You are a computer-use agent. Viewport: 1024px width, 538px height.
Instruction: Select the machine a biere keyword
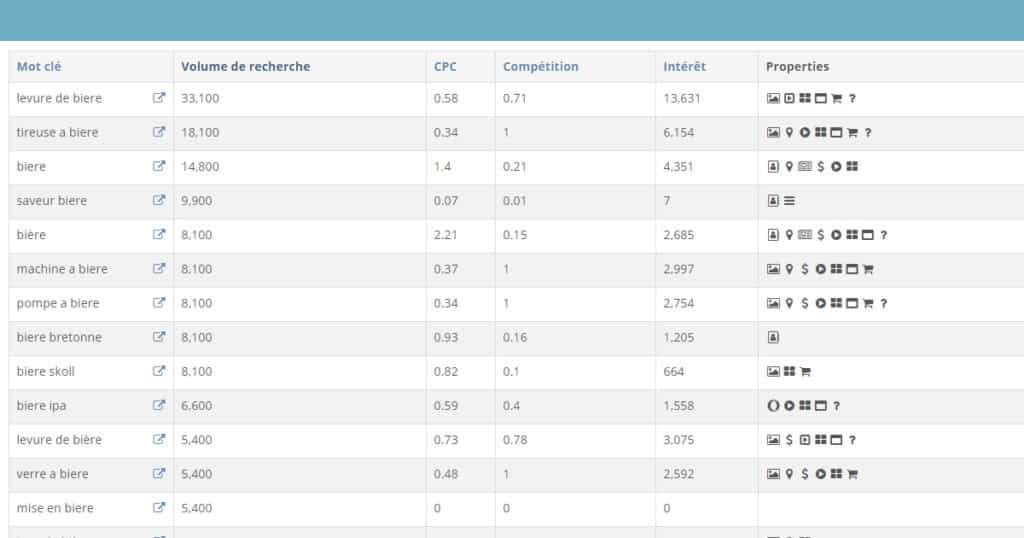[x=62, y=269]
